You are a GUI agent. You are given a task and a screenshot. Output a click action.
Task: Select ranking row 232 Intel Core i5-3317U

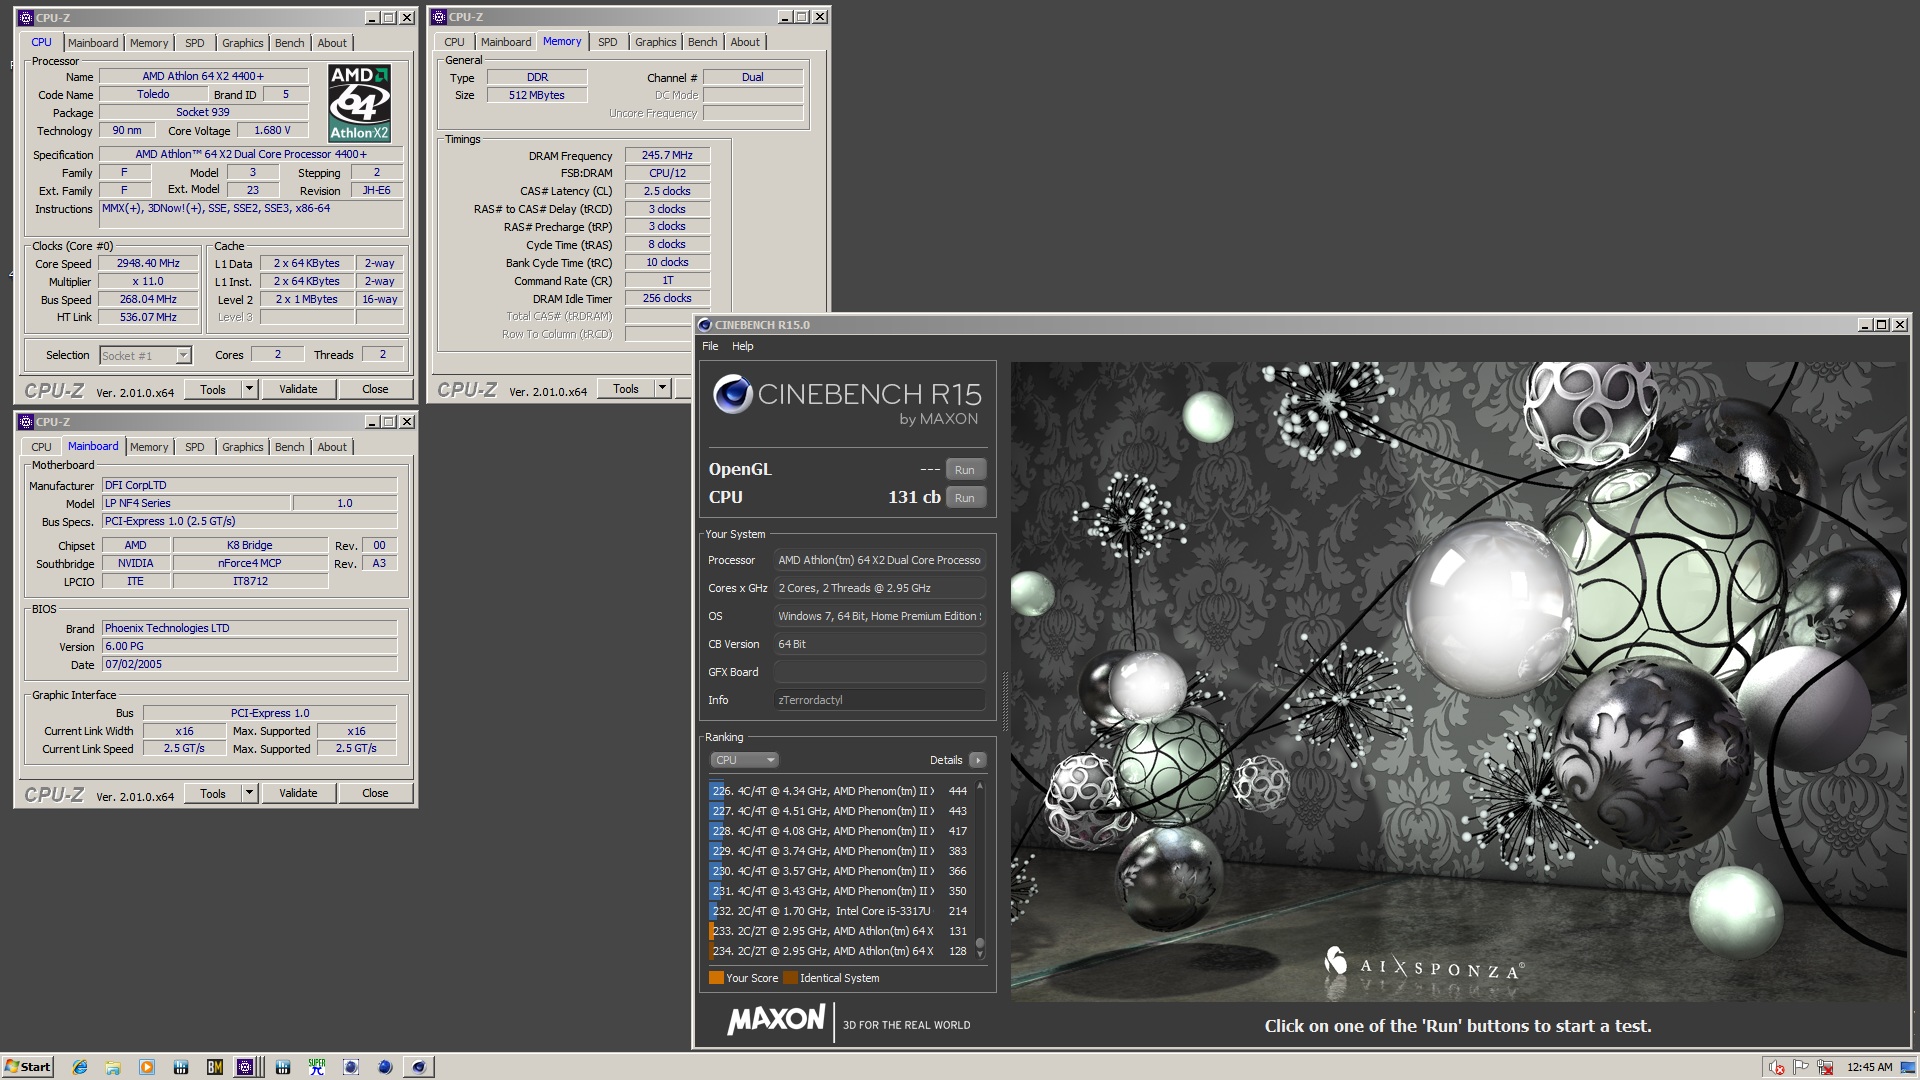pos(840,911)
